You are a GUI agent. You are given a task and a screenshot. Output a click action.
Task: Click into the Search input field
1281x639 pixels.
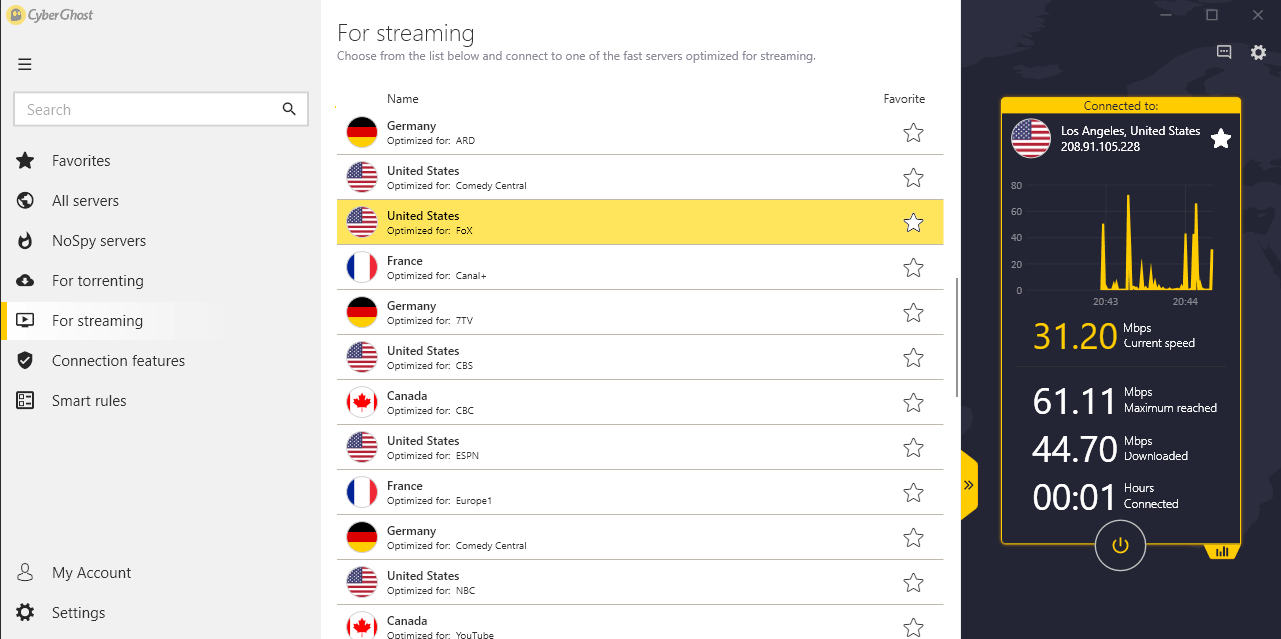point(146,110)
